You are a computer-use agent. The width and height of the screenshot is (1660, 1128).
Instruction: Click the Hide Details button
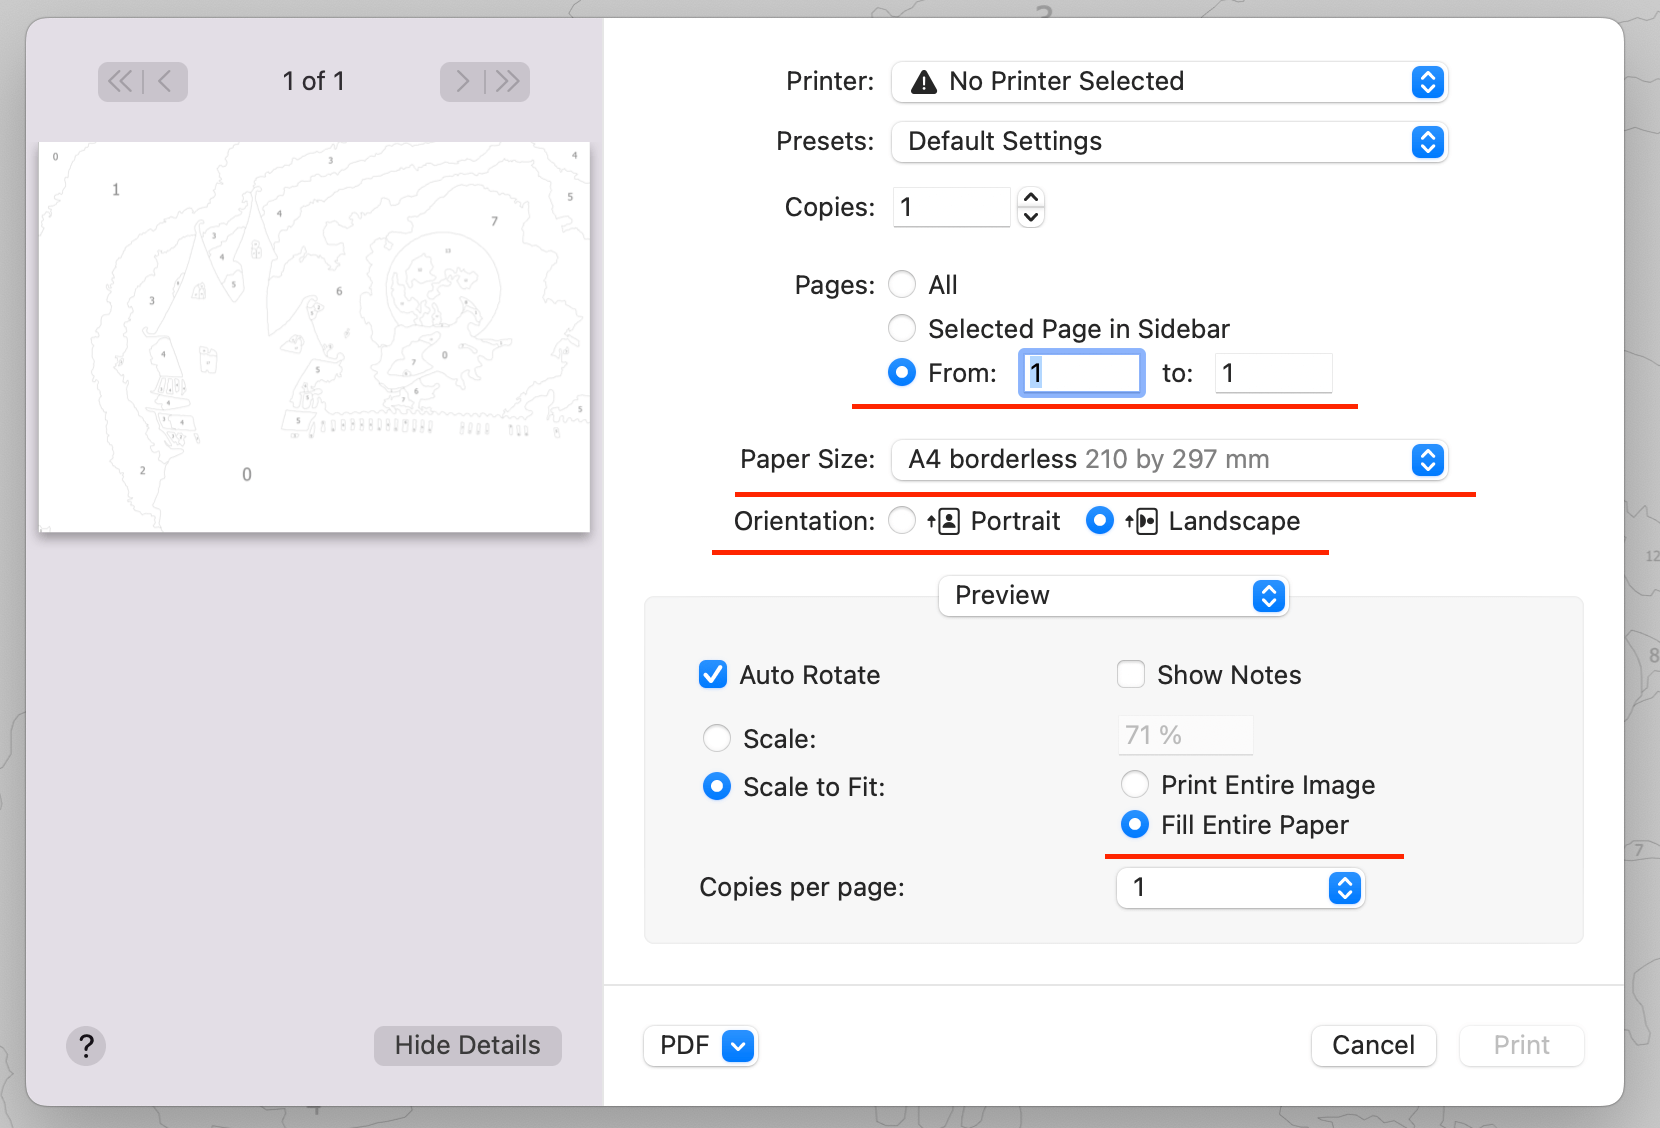[467, 1045]
